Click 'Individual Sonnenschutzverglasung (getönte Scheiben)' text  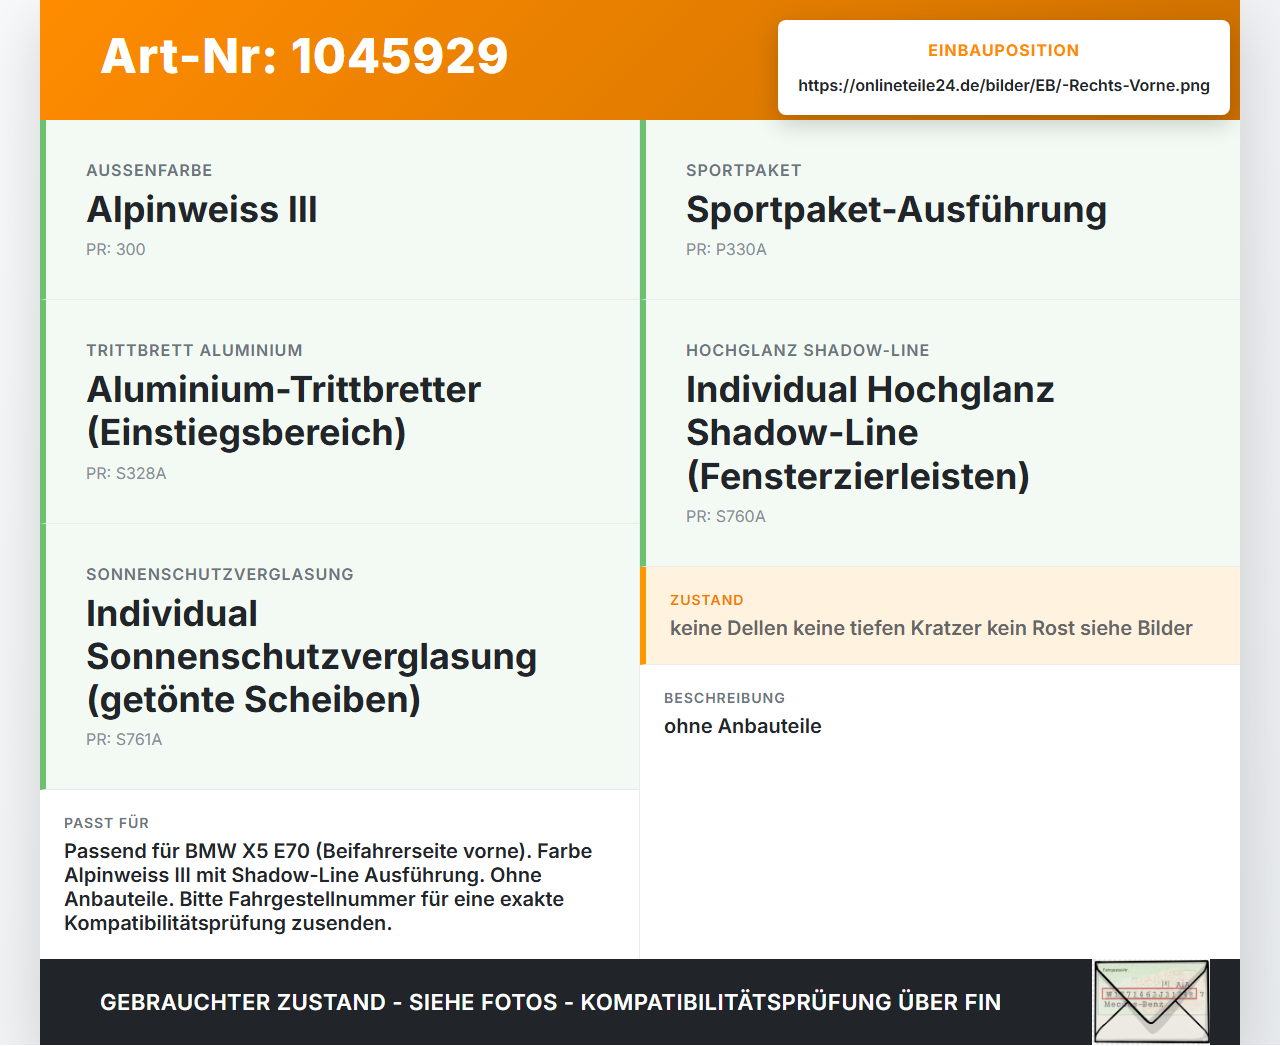point(312,656)
